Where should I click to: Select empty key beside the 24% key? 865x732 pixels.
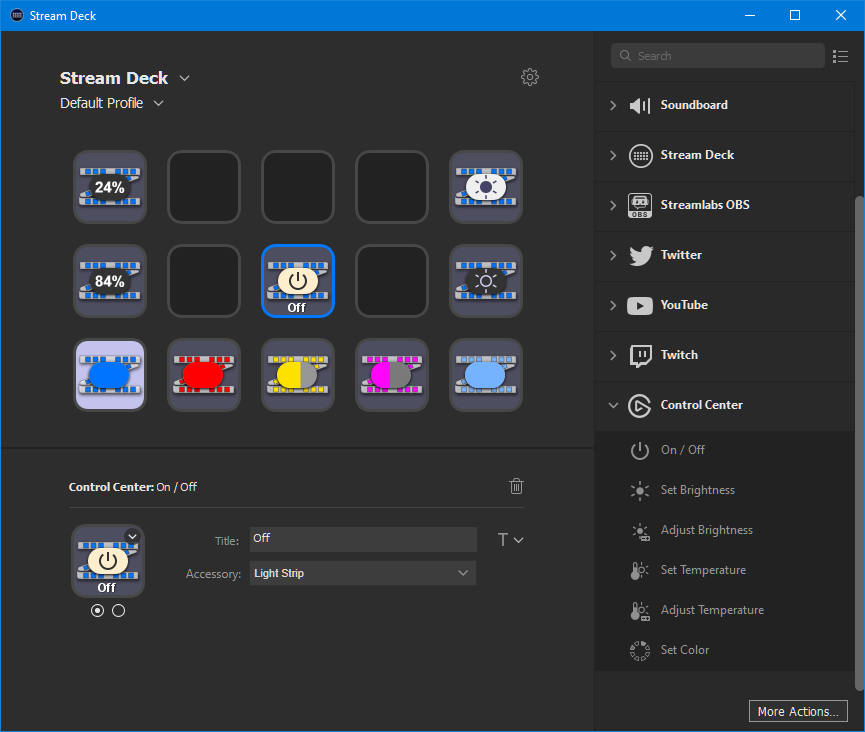pyautogui.click(x=204, y=187)
